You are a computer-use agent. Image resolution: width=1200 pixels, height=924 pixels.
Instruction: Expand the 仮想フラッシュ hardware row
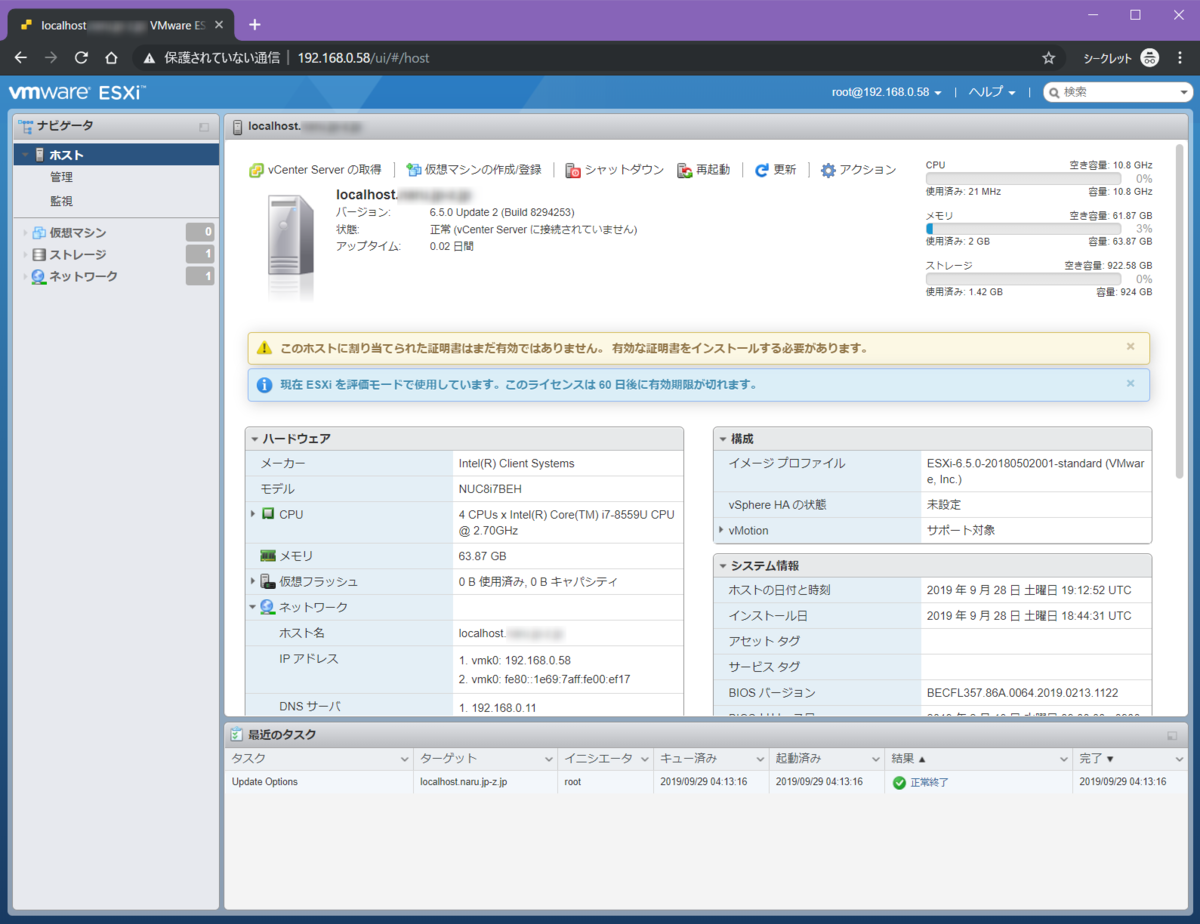tap(253, 581)
